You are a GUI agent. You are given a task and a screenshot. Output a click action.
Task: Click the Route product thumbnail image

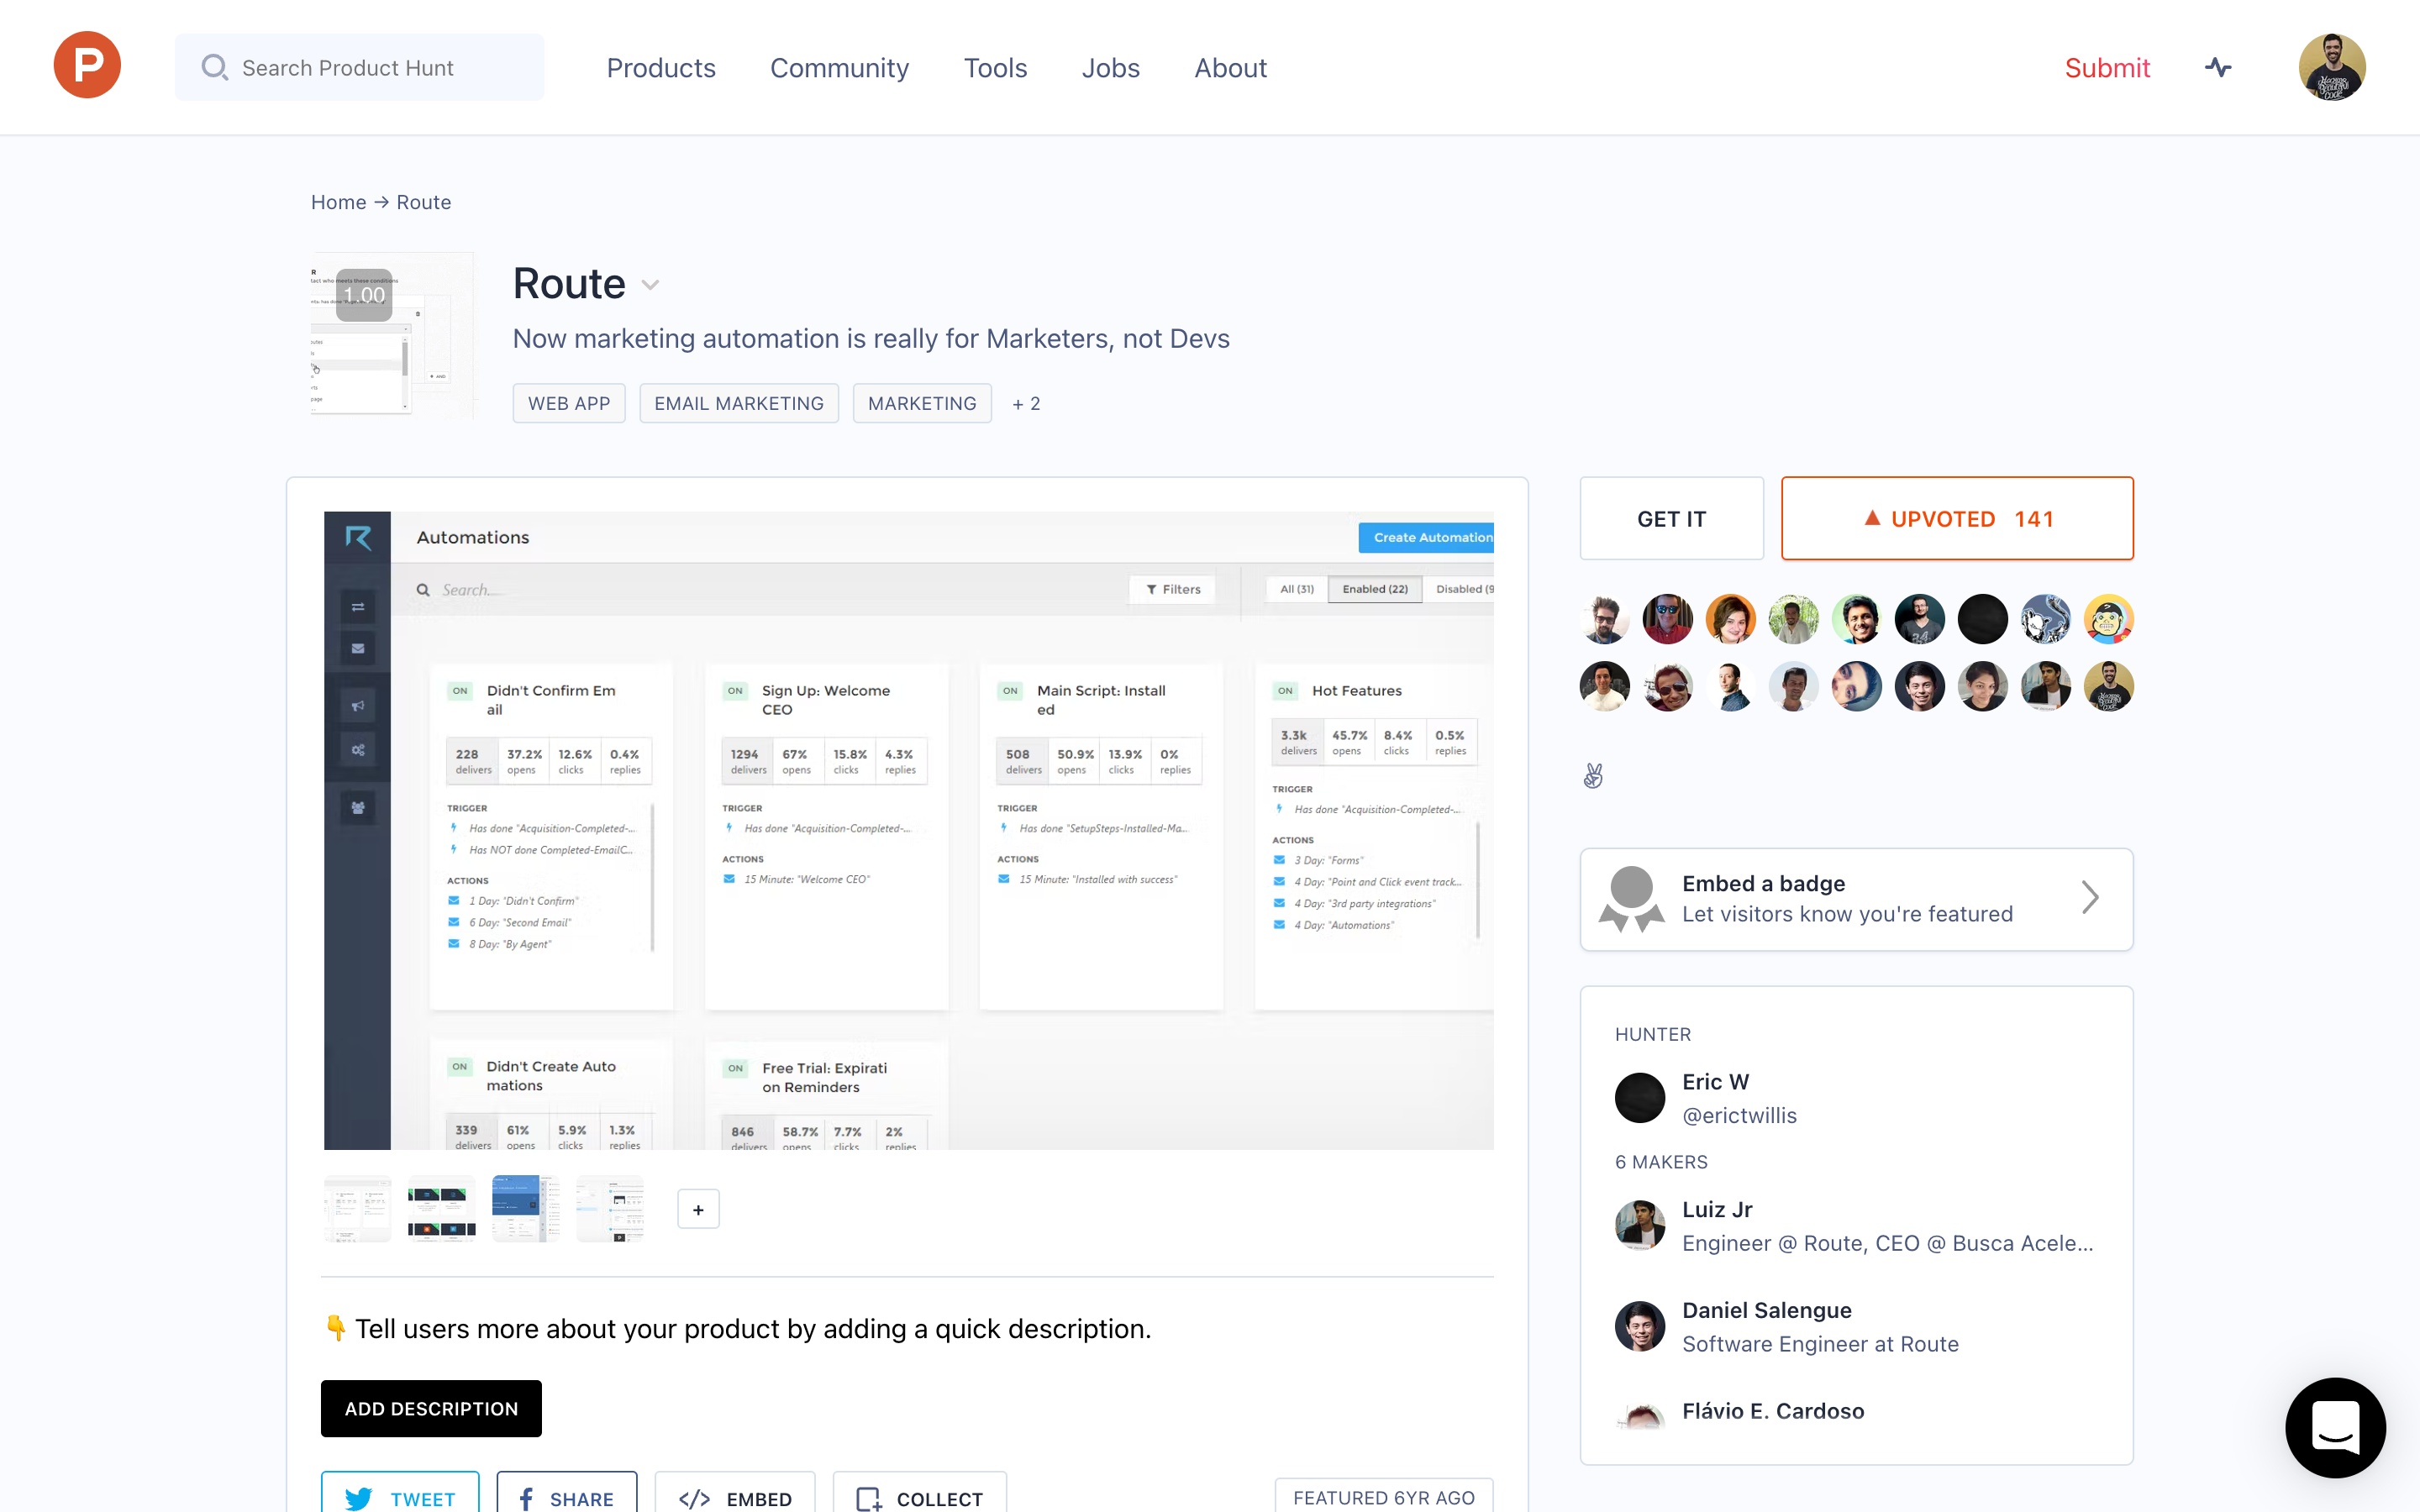tap(391, 336)
